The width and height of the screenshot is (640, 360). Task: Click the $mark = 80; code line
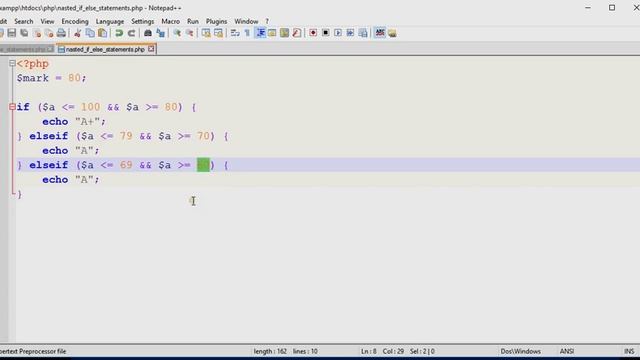[x=51, y=78]
